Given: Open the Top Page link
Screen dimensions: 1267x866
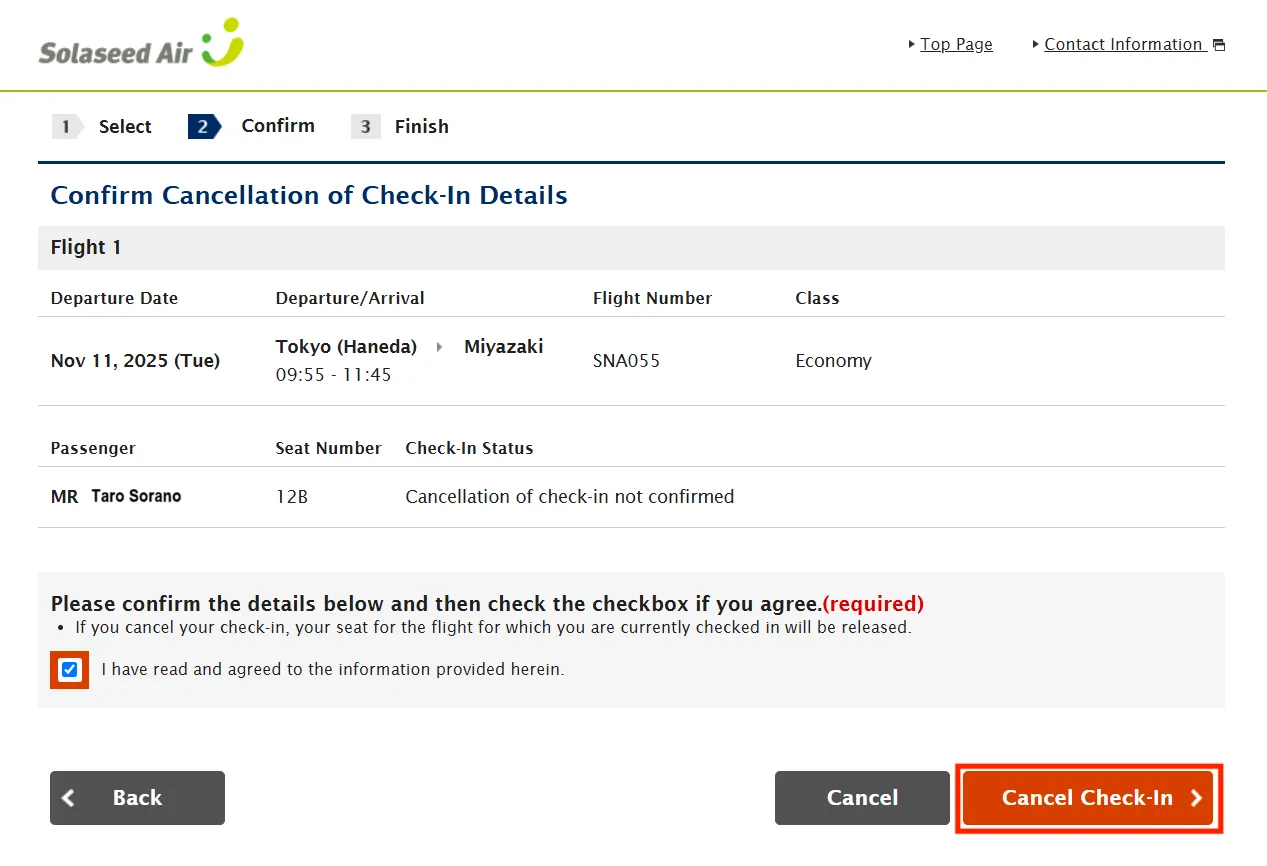Looking at the screenshot, I should 956,44.
